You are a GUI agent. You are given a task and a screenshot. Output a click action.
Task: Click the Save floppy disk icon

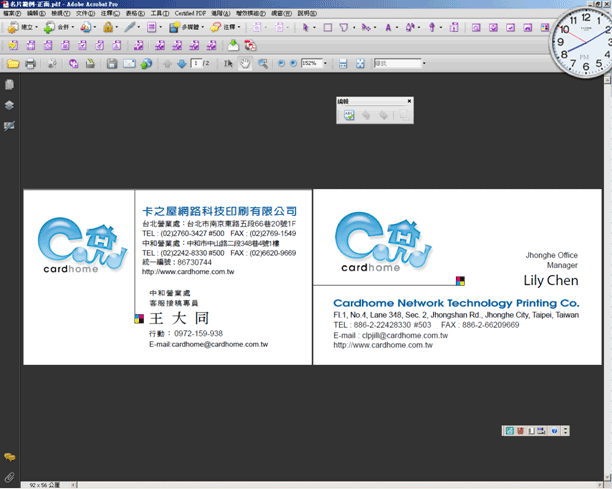112,64
